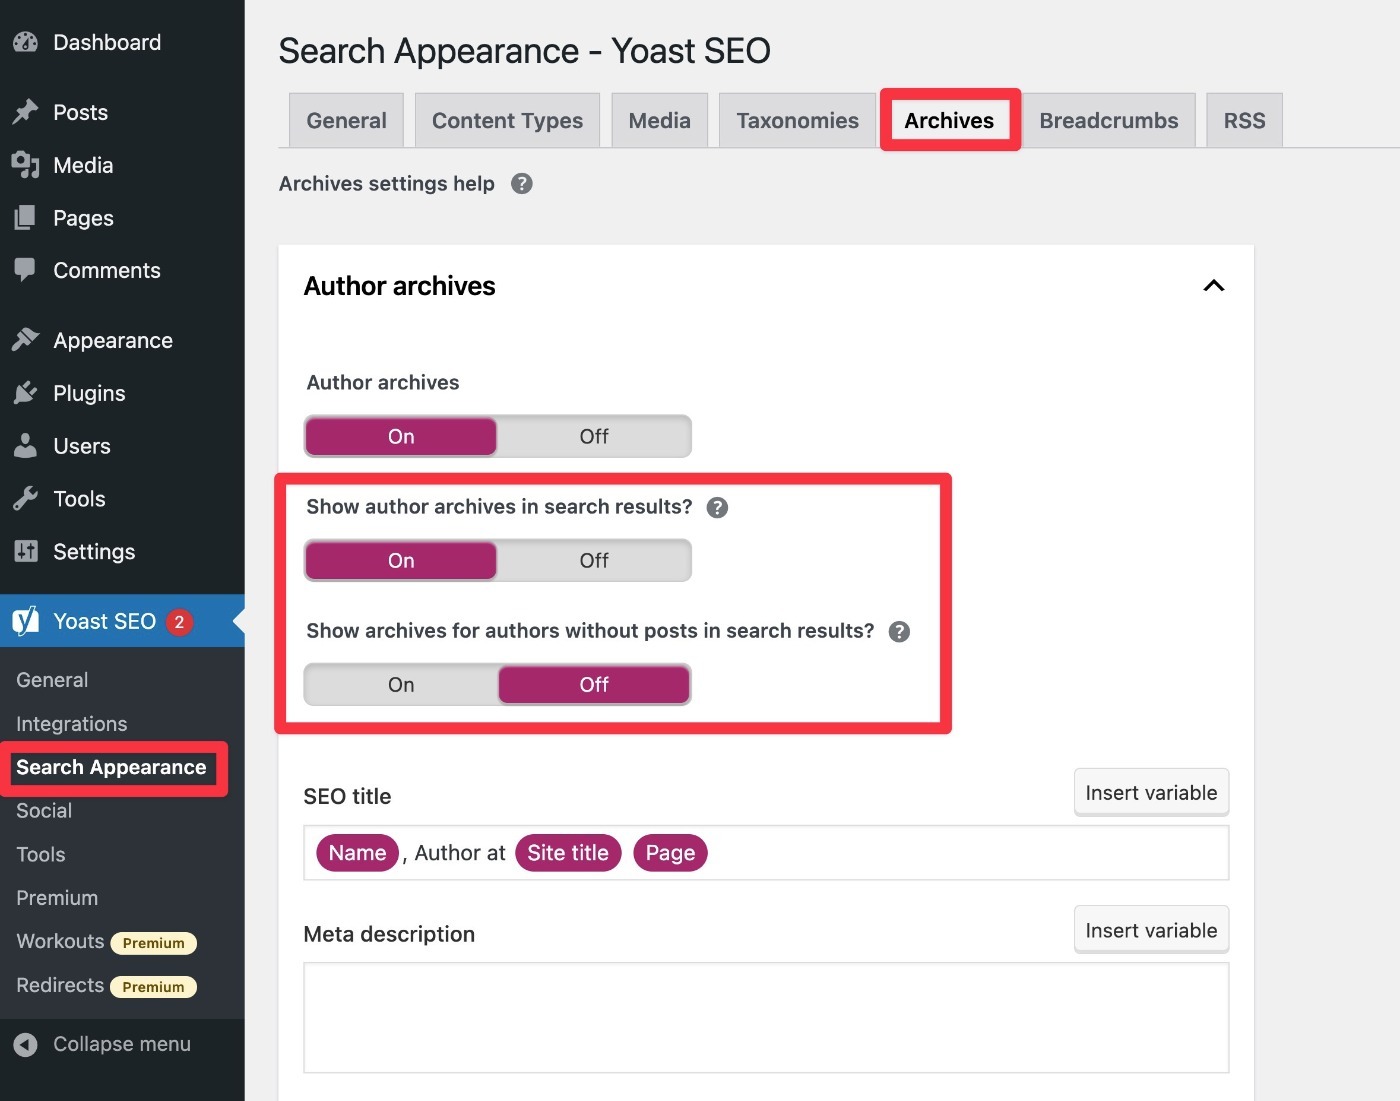Open Search Appearance submenu item

pyautogui.click(x=111, y=767)
